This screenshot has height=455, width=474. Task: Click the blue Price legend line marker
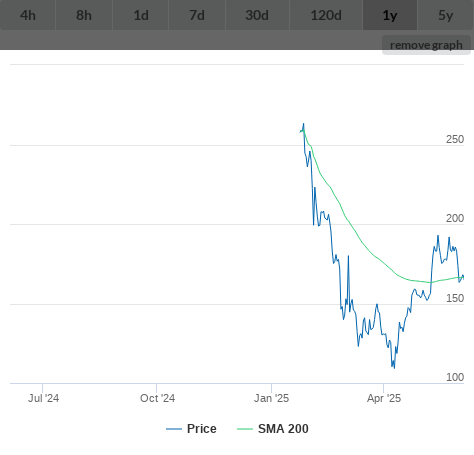(174, 429)
